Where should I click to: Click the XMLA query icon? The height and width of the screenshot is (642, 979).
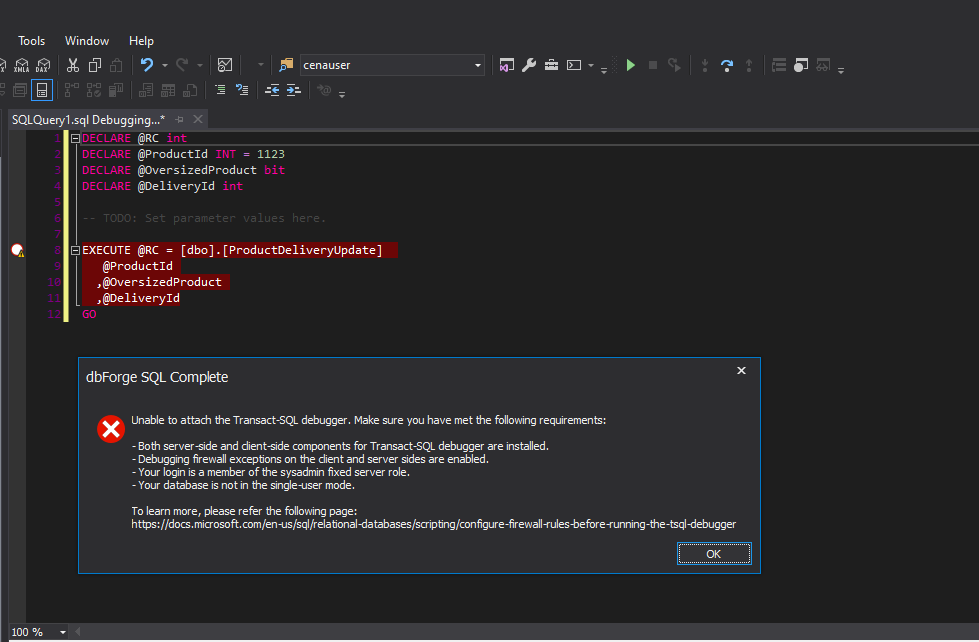(x=20, y=65)
